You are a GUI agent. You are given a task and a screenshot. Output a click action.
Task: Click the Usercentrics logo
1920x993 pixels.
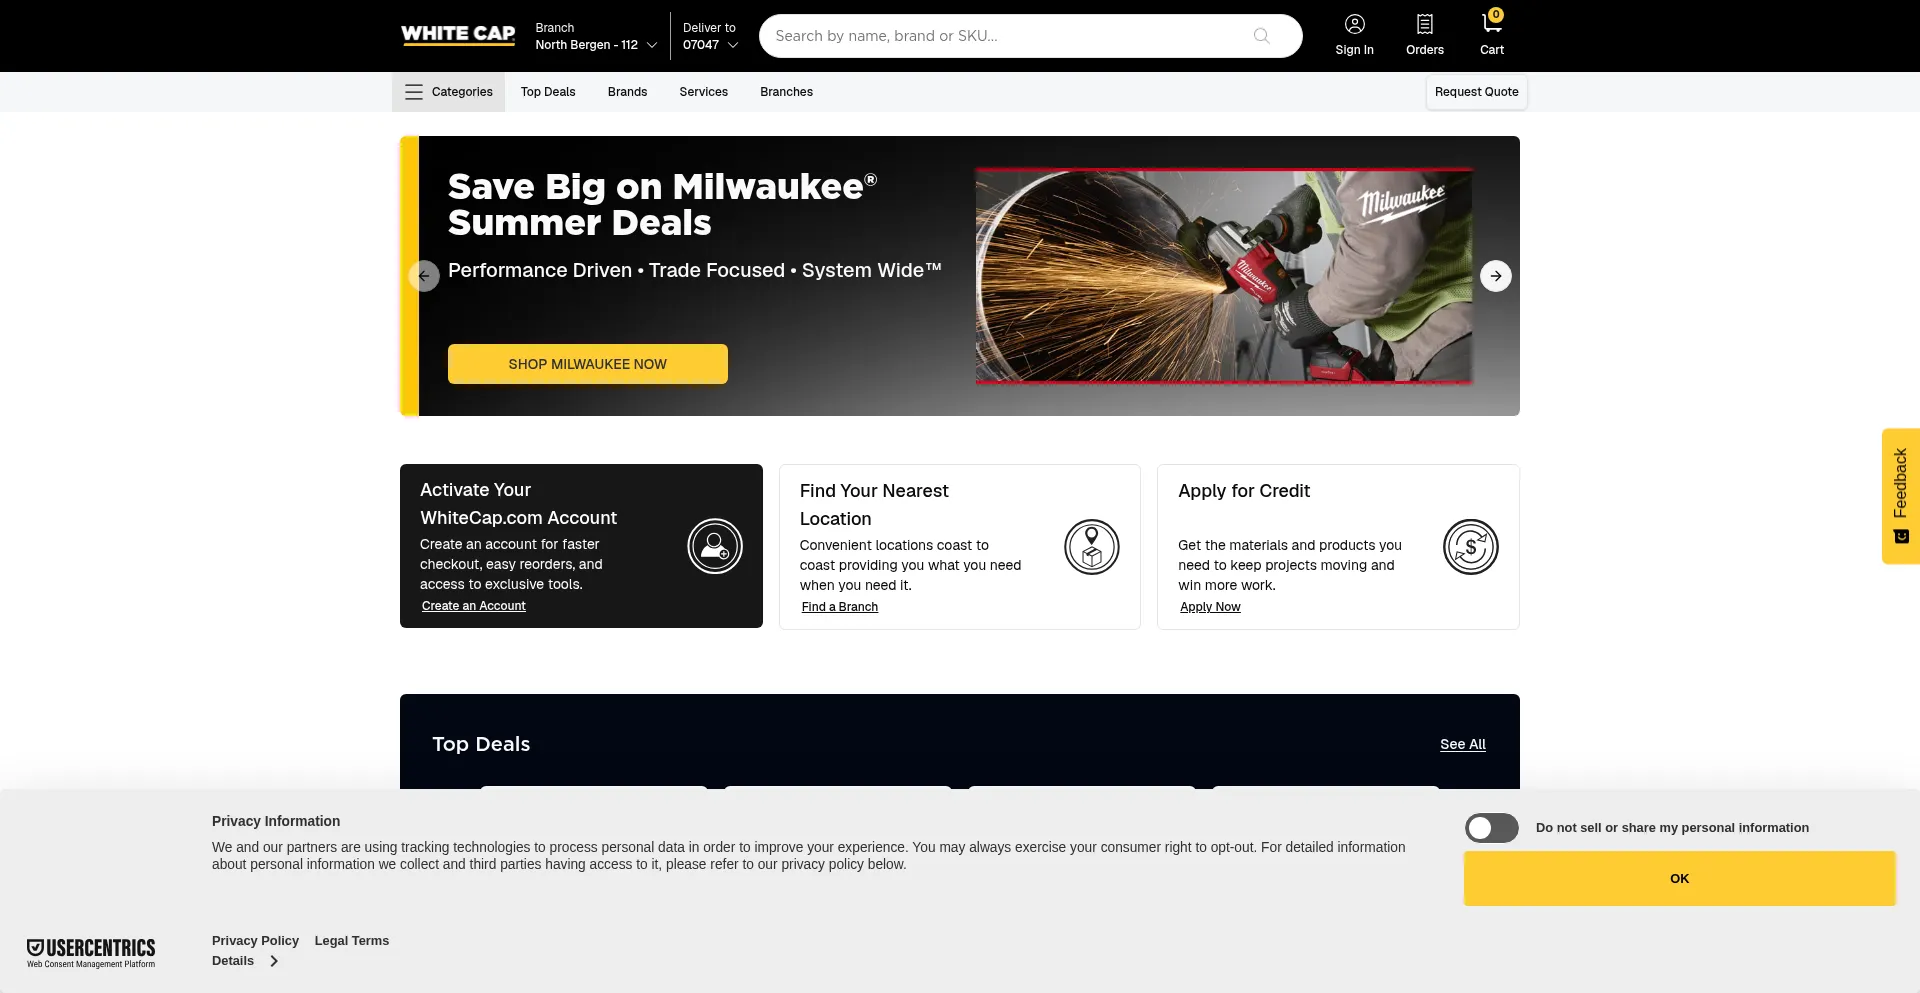coord(91,953)
